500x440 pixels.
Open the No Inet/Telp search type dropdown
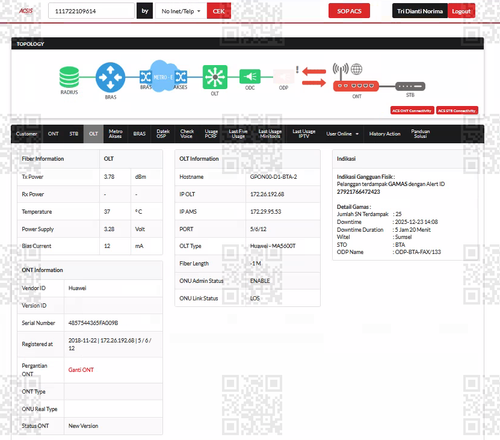(x=181, y=11)
